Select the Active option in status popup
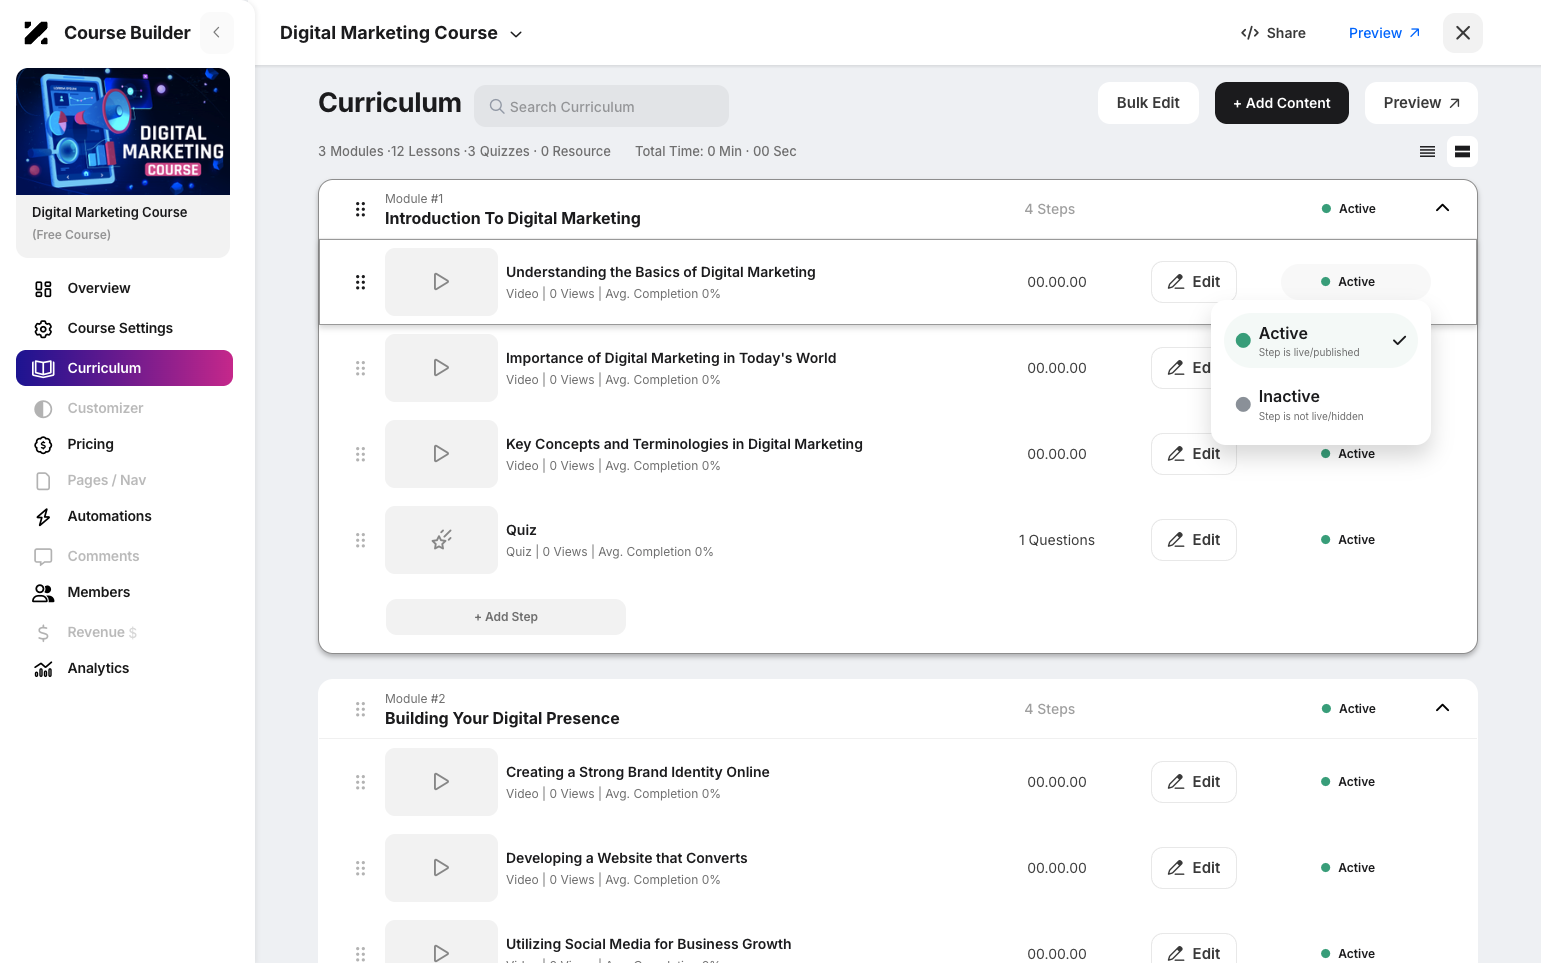The image size is (1541, 963). [1320, 341]
